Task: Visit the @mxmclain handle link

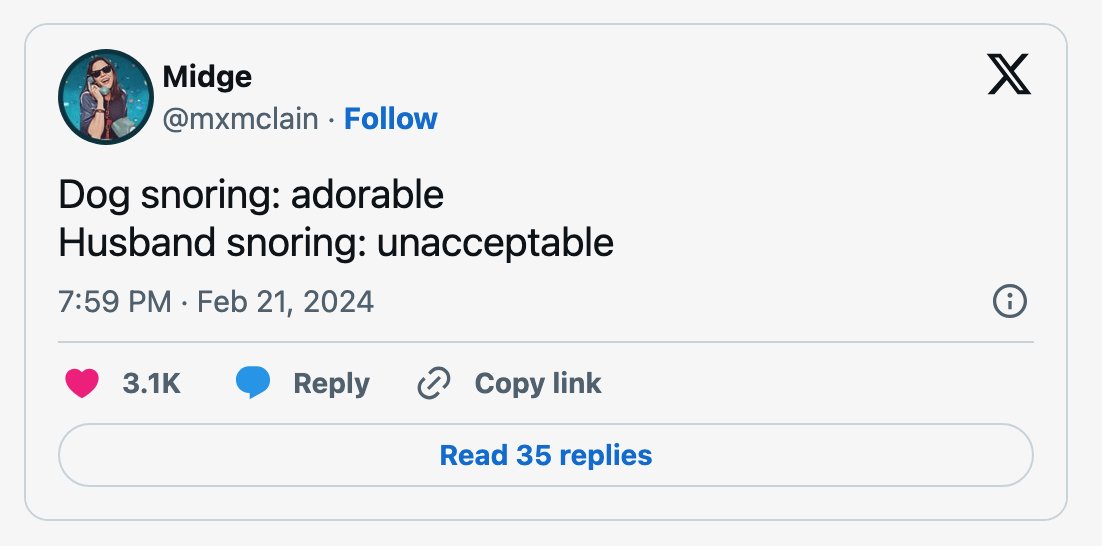Action: point(240,119)
